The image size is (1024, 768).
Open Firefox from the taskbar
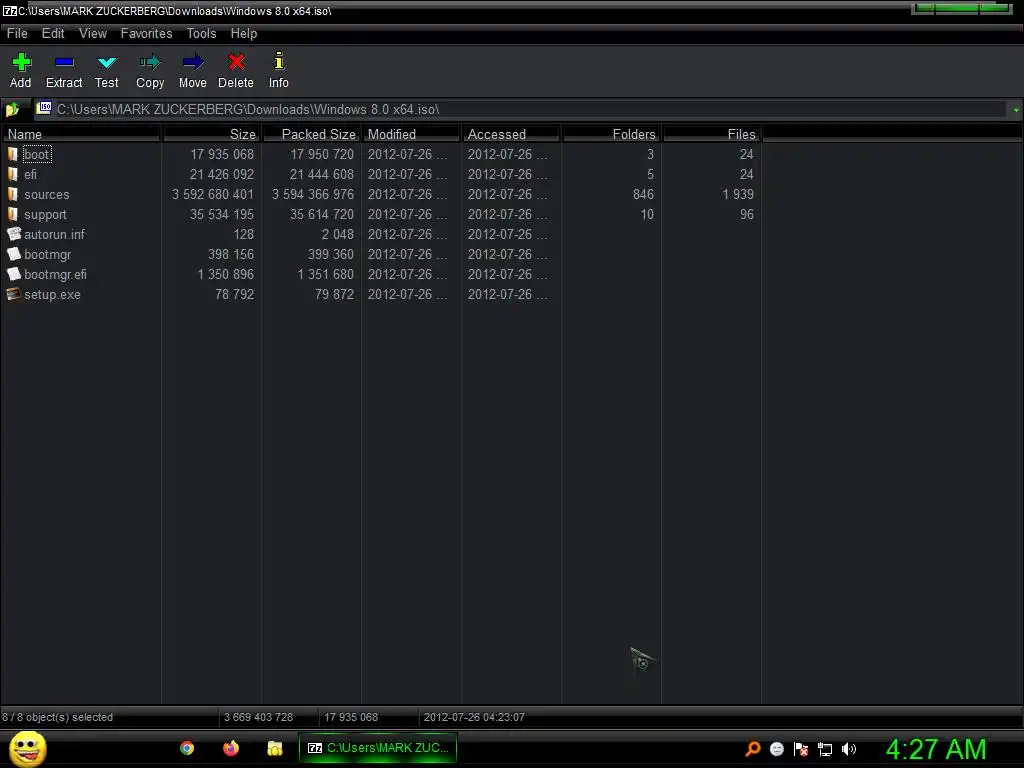click(231, 748)
